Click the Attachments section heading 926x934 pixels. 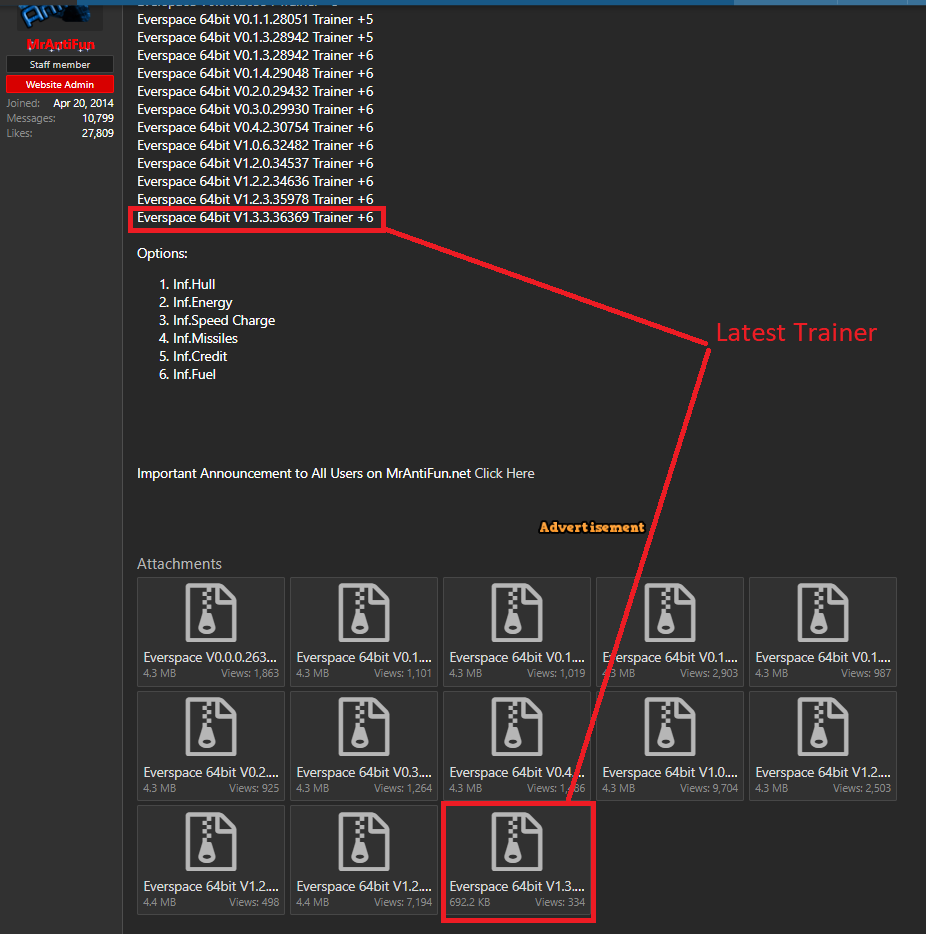pyautogui.click(x=179, y=564)
